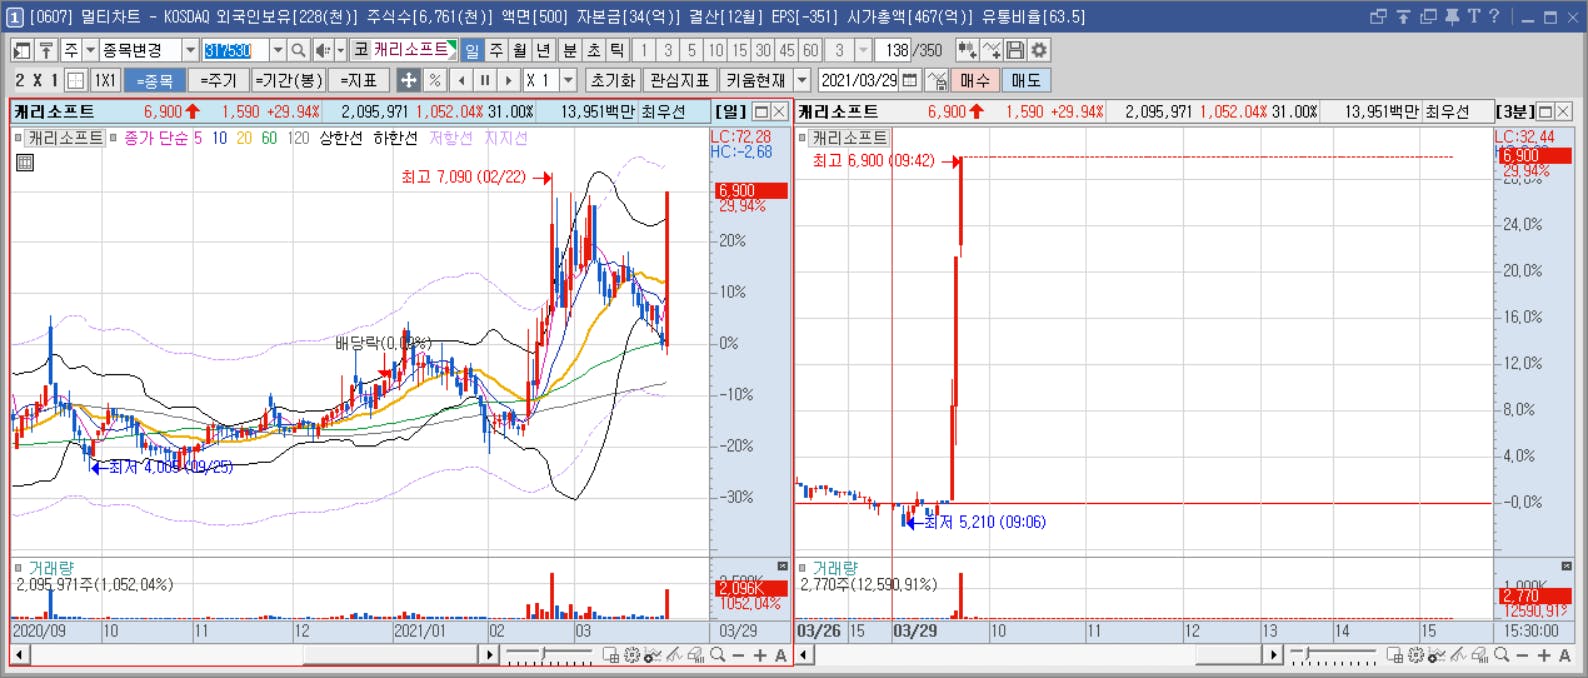Click the chart settings gear icon
This screenshot has height=678, width=1588.
click(1039, 50)
